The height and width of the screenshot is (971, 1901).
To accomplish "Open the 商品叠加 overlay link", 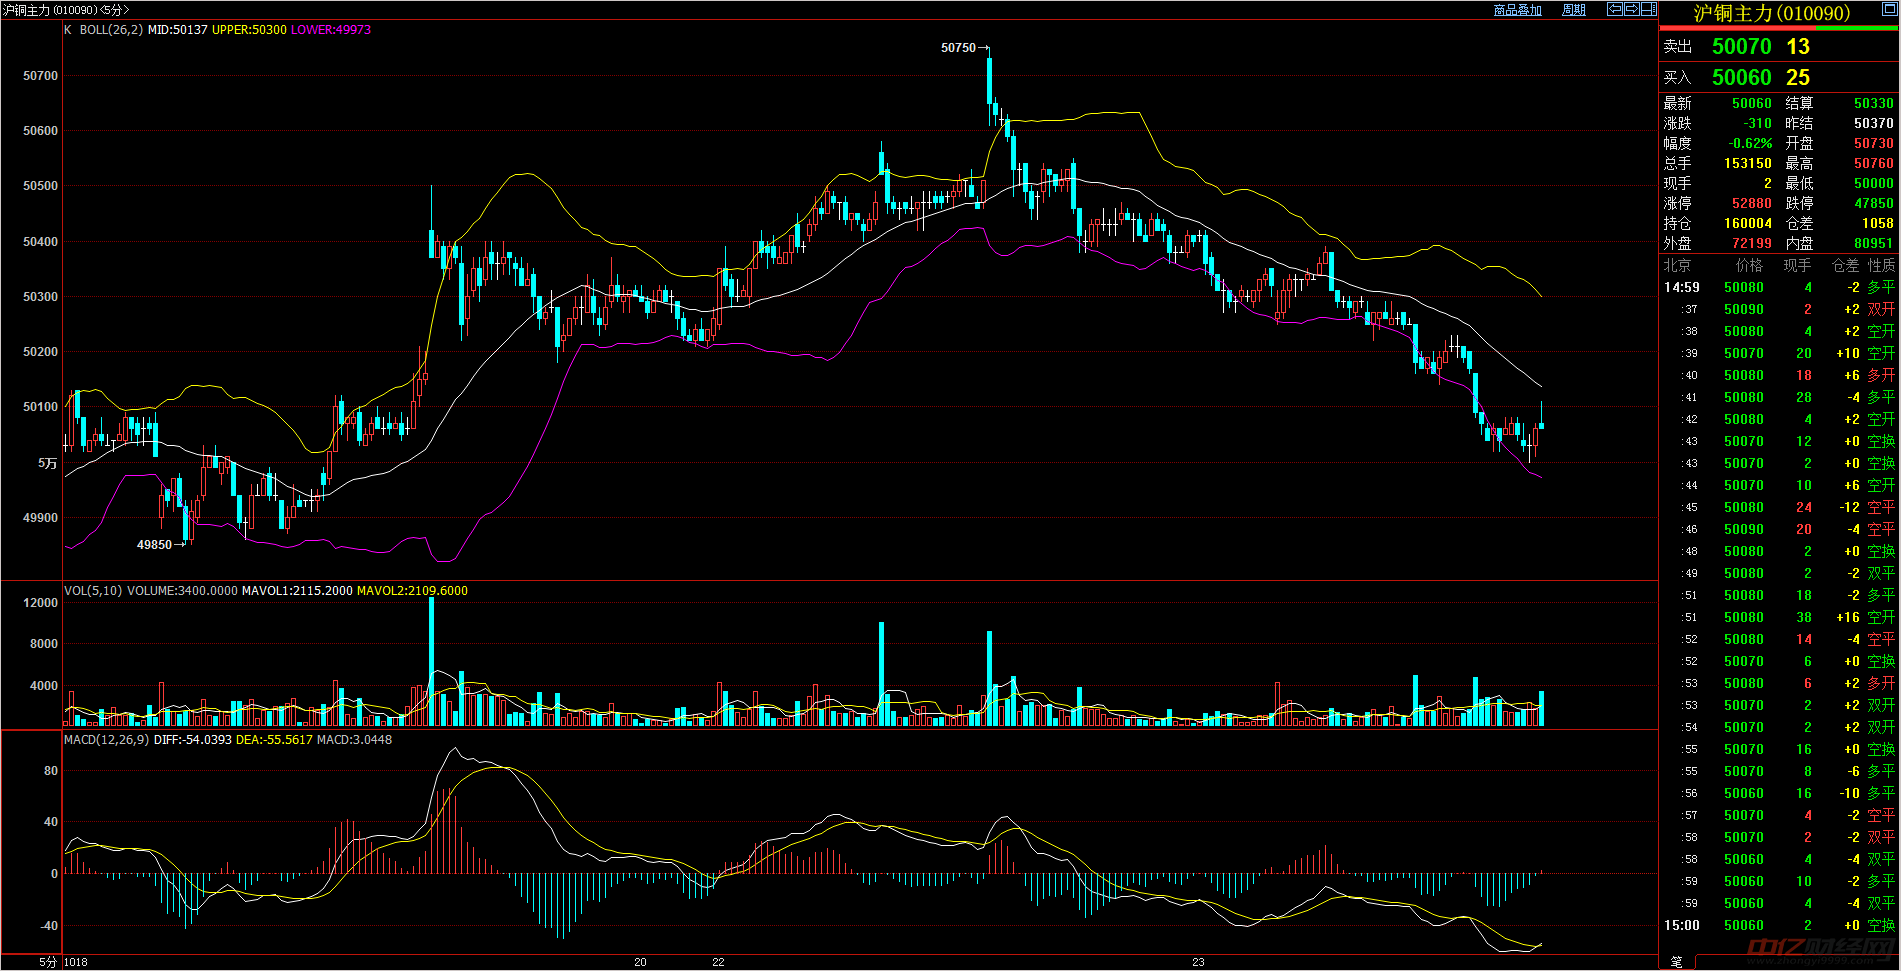I will click(1517, 10).
